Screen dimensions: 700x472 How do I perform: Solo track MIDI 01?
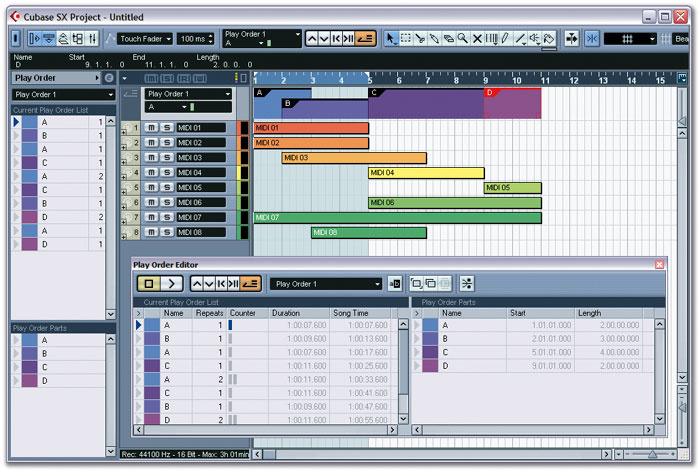pos(167,128)
